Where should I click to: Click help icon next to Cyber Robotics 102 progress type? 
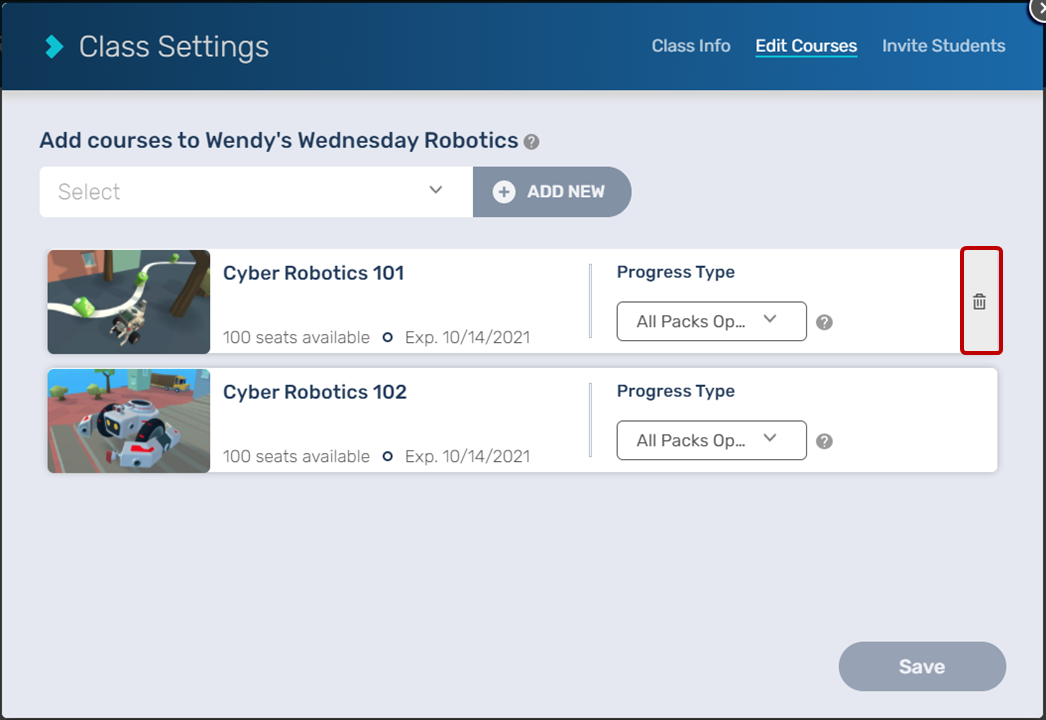[824, 441]
